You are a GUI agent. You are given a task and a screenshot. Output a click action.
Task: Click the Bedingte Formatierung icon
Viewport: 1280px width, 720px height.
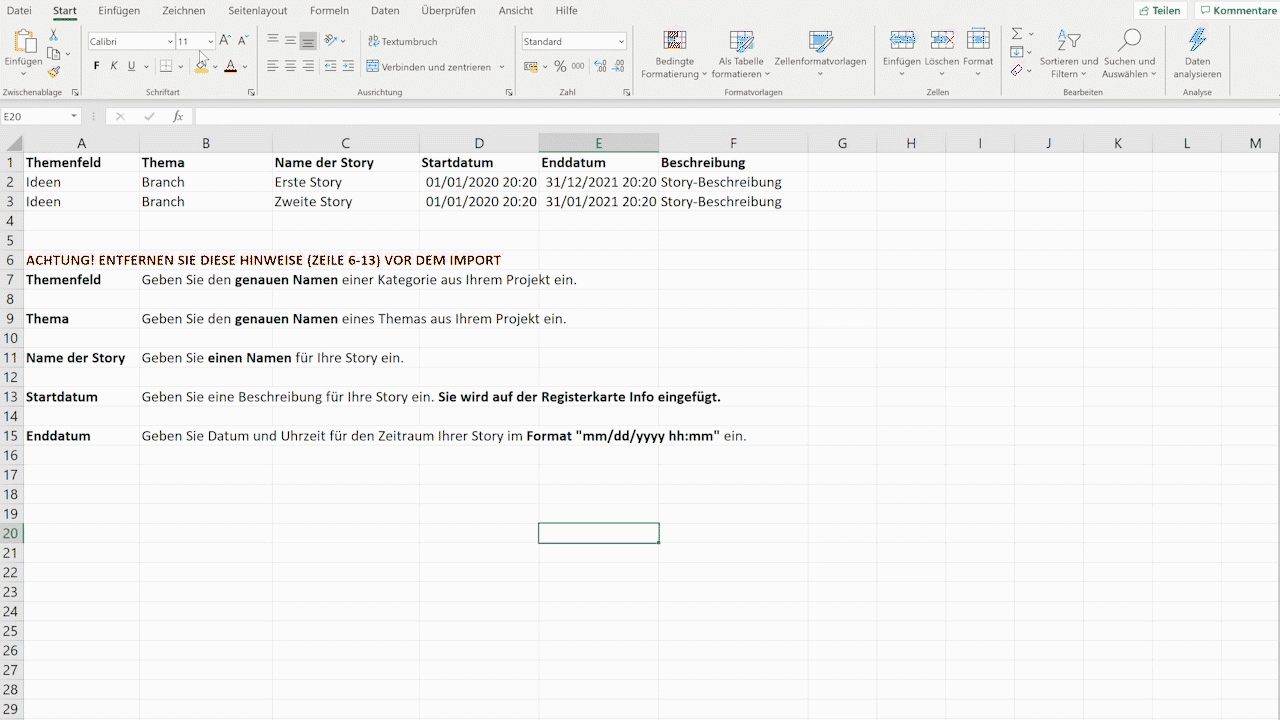click(x=675, y=55)
